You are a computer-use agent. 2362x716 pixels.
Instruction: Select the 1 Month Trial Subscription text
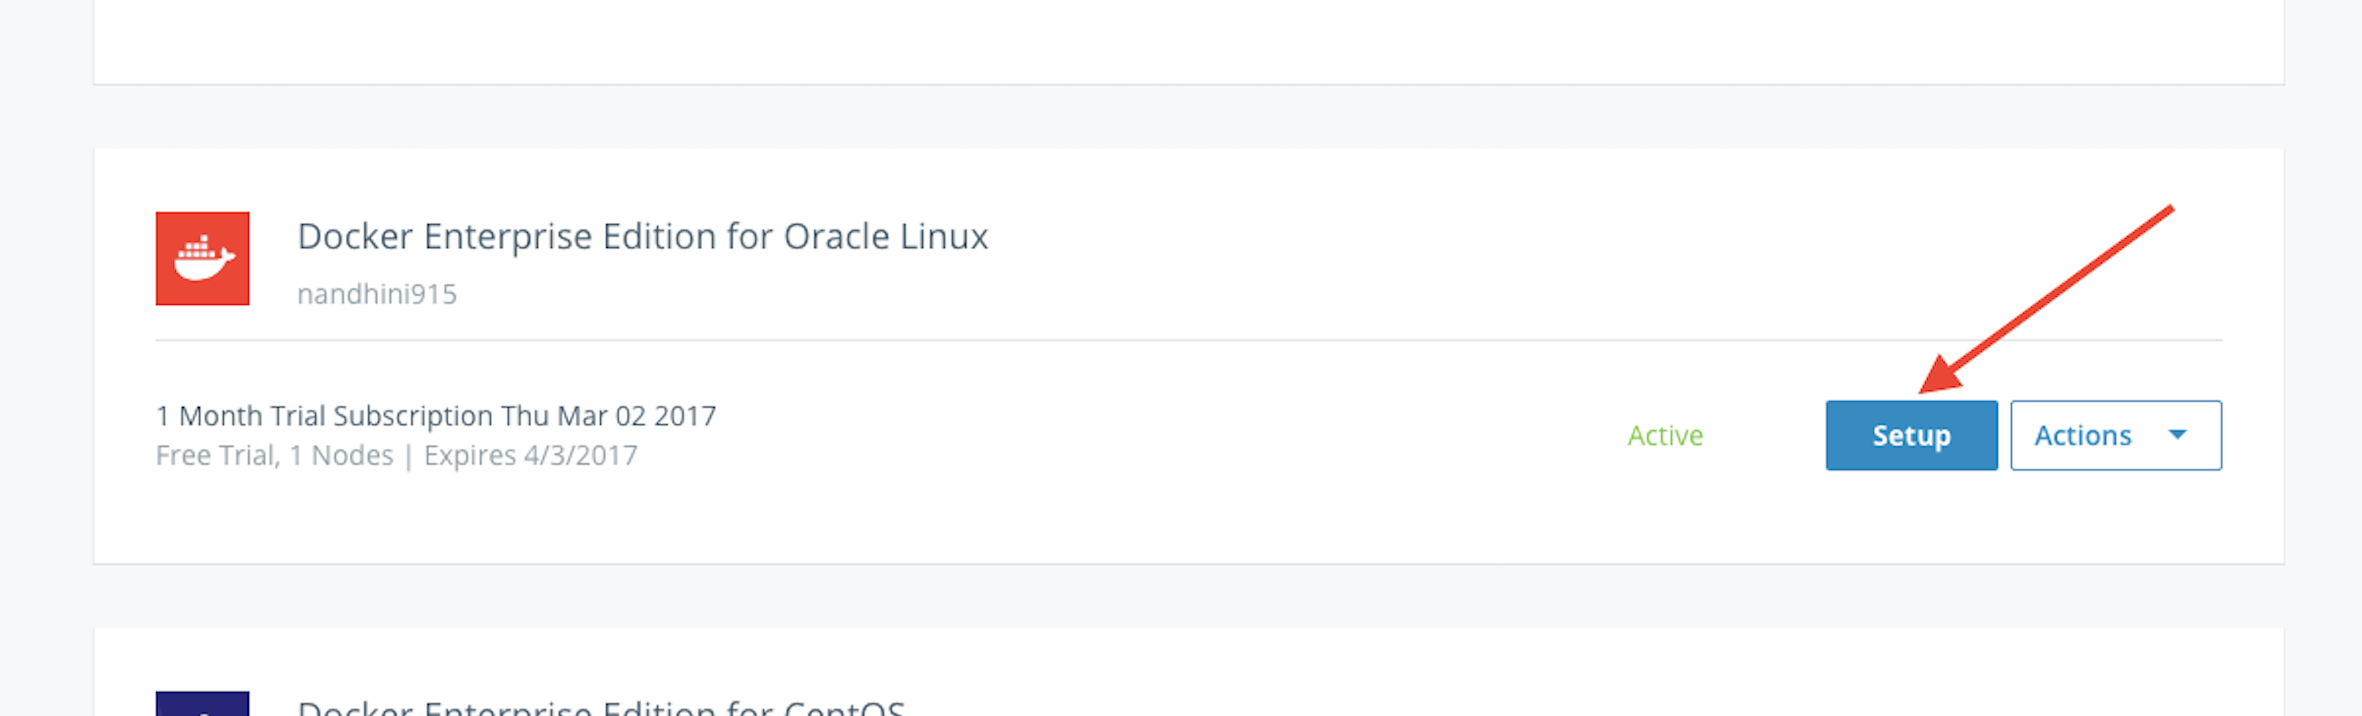[x=326, y=416]
